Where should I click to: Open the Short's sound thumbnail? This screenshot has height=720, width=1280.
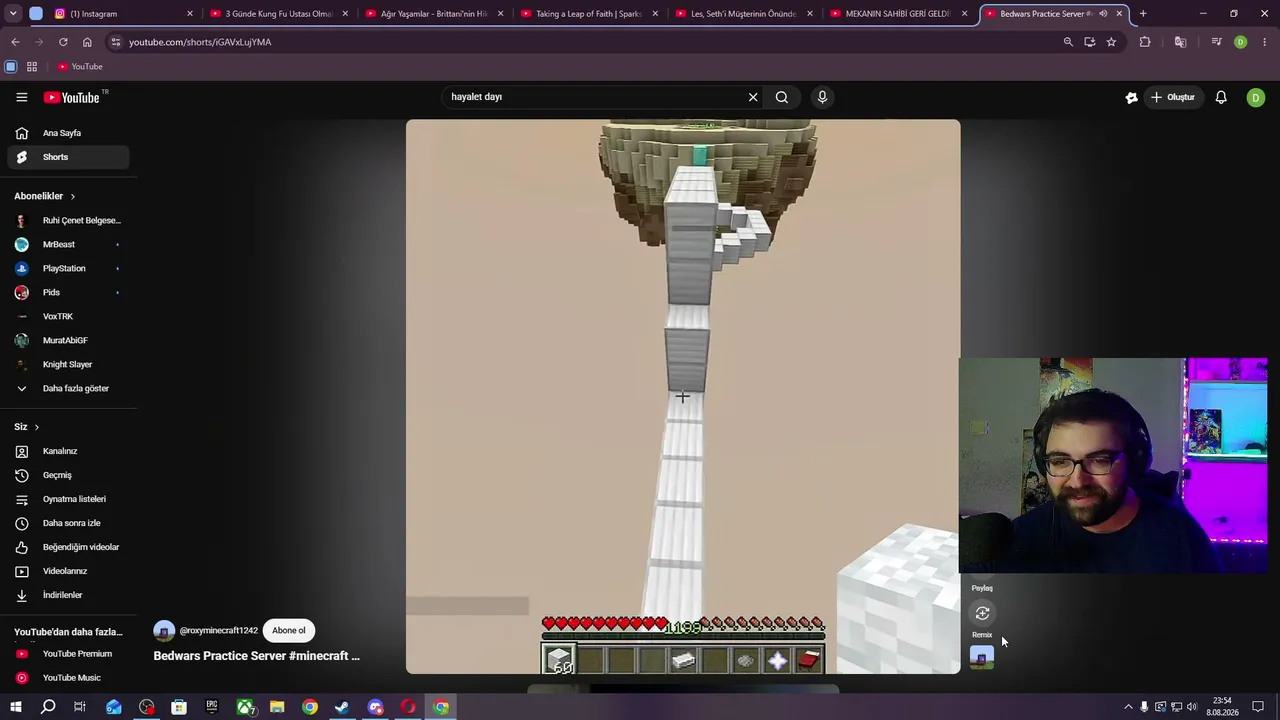coord(982,657)
